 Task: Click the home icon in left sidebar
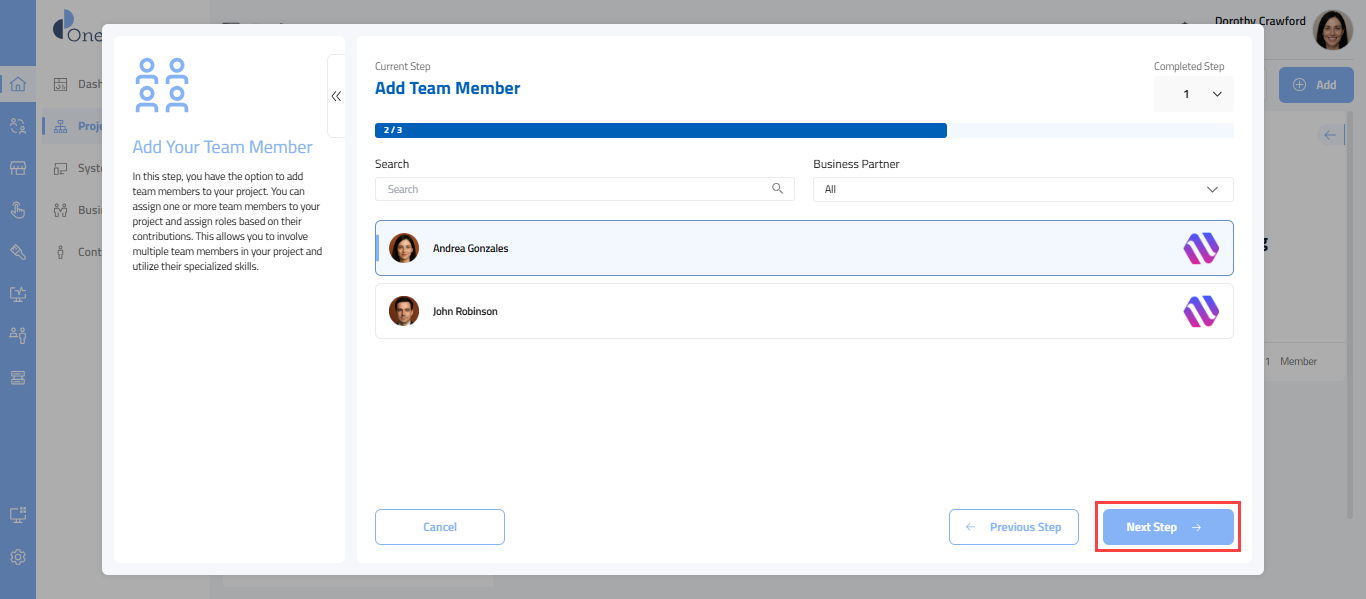pos(17,84)
